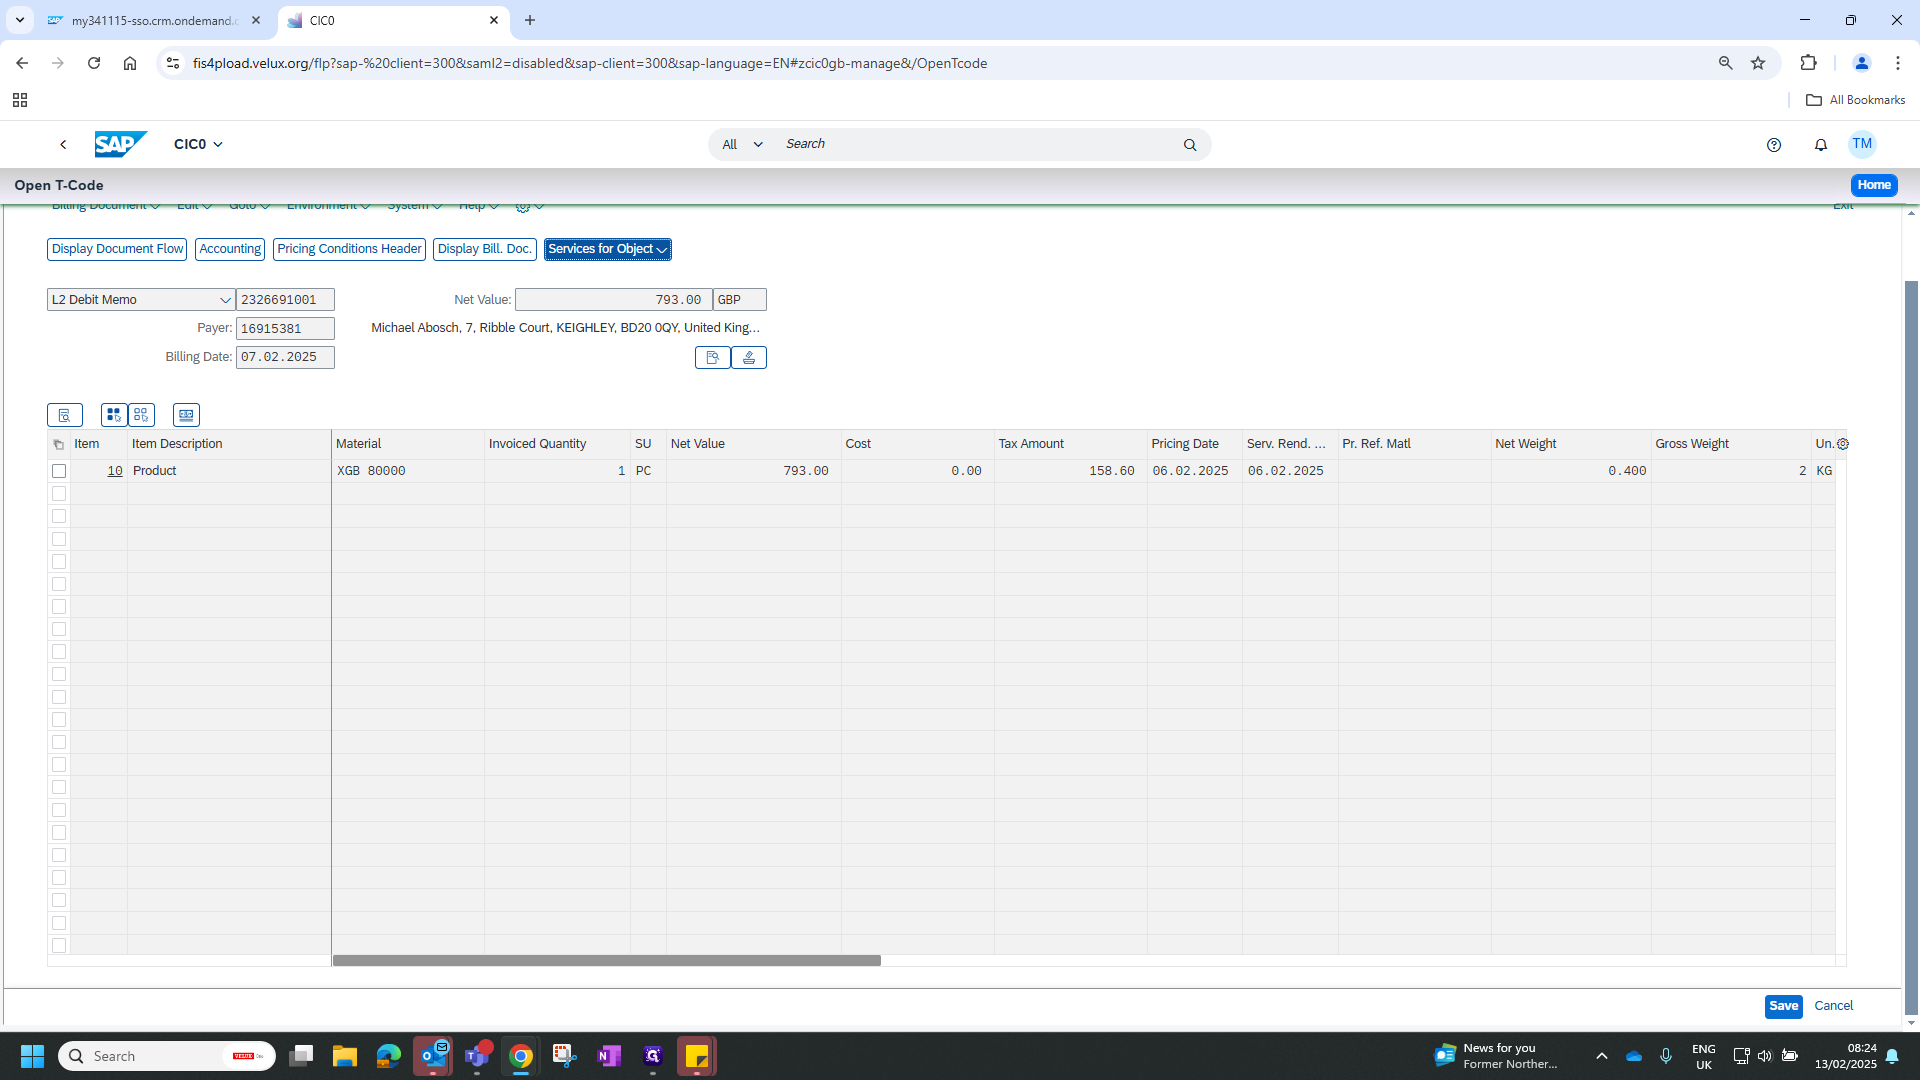Click the SAP search magnifier icon
This screenshot has width=1920, height=1080.
[x=1190, y=145]
